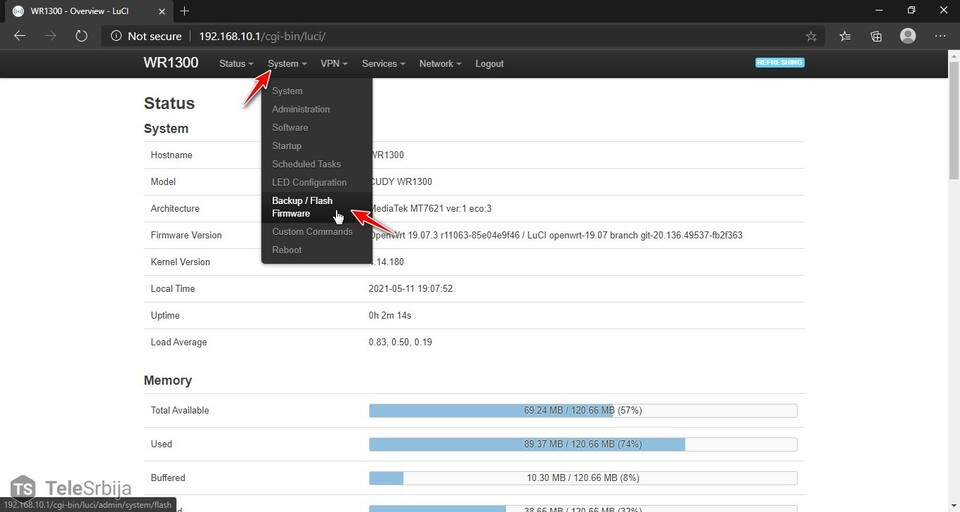Click the Total Available memory progress bar
The height and width of the screenshot is (512, 960).
[x=583, y=410]
